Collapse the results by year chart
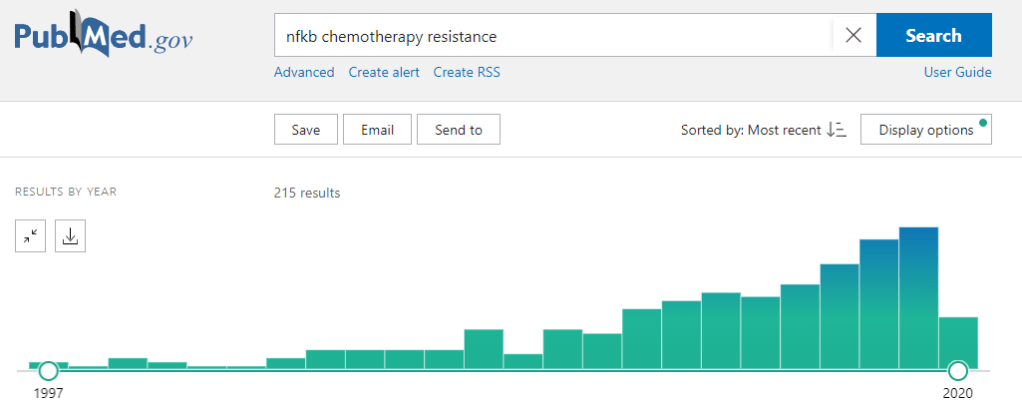Screen dimensions: 1022x408 [x=31, y=236]
